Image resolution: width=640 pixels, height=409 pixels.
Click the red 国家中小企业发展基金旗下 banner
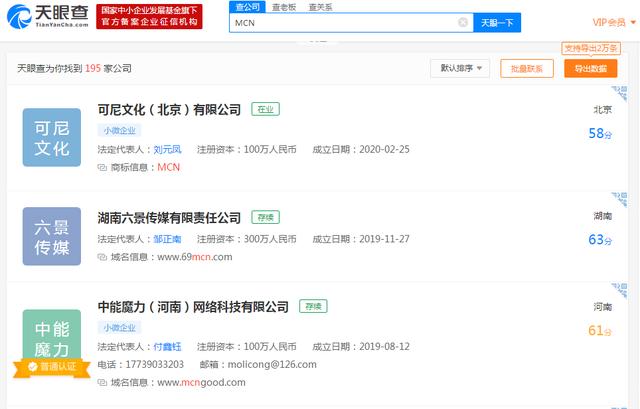149,17
